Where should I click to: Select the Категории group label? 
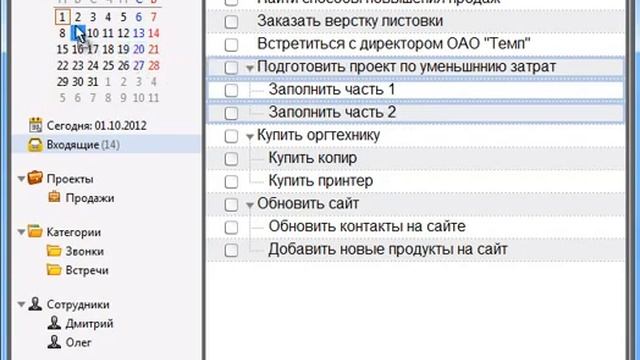73,232
